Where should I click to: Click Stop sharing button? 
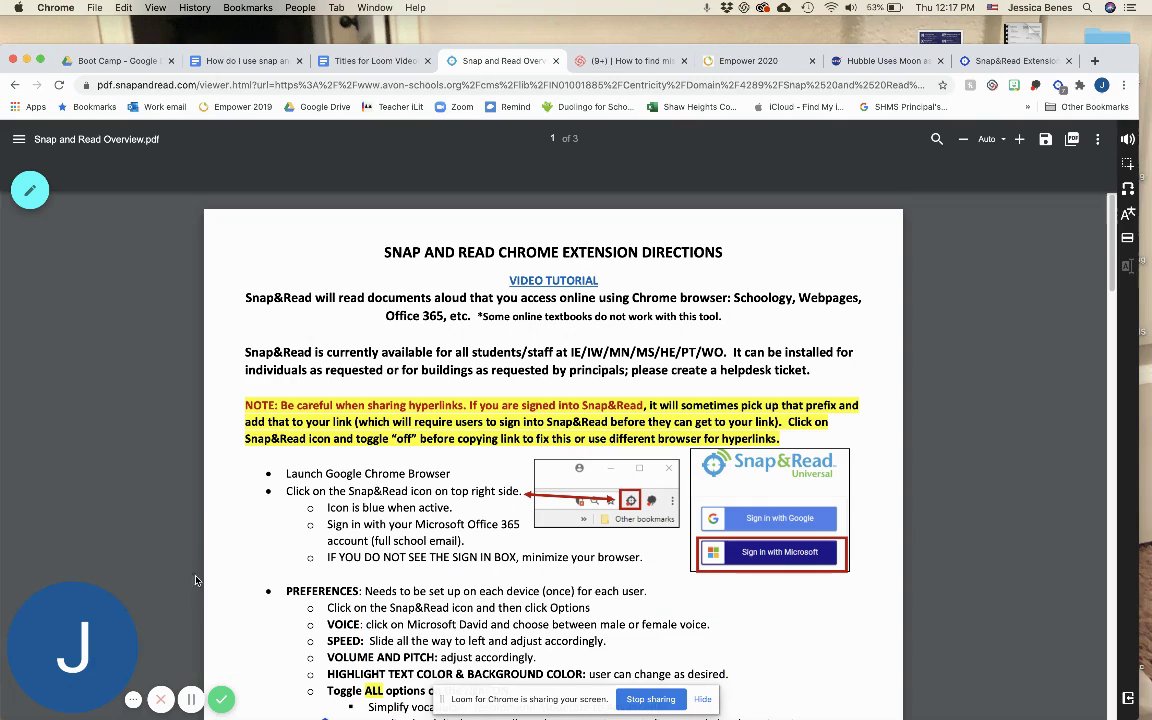650,699
